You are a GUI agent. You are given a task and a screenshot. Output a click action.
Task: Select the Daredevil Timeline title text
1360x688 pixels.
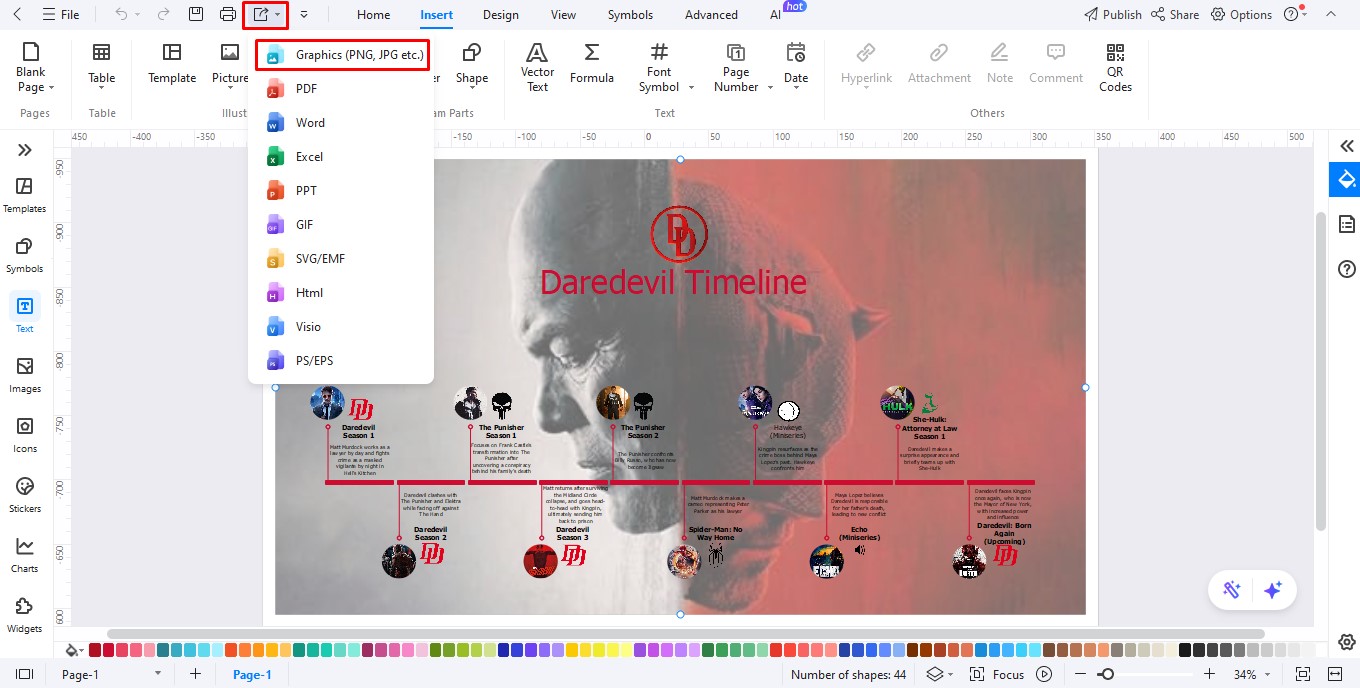(x=673, y=282)
